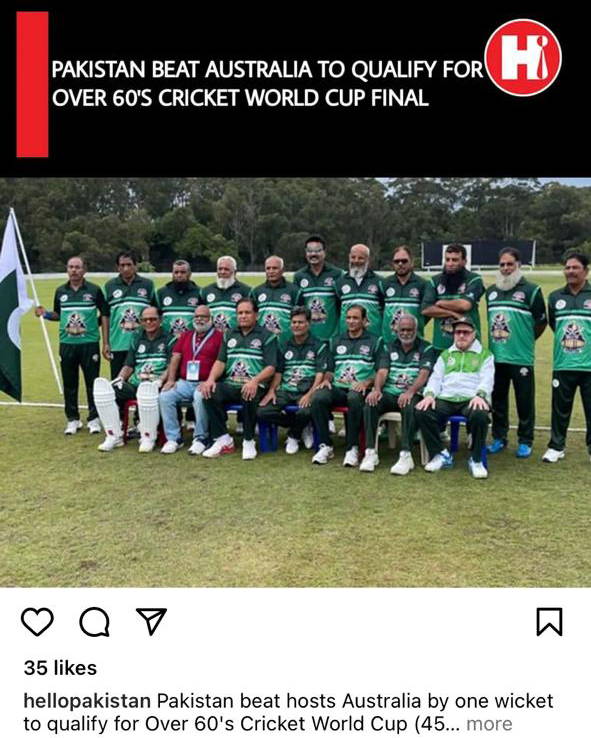
Task: Open the hellopakistan profile from the caption
Action: pos(87,701)
